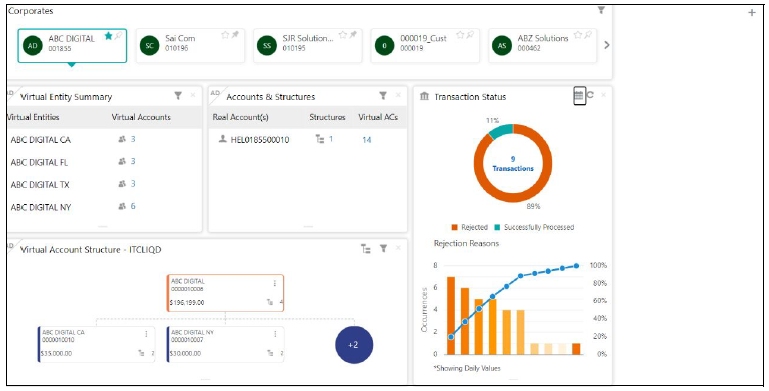769x391 pixels.
Task: Pin the 000019_Cust corporate card
Action: coord(470,35)
